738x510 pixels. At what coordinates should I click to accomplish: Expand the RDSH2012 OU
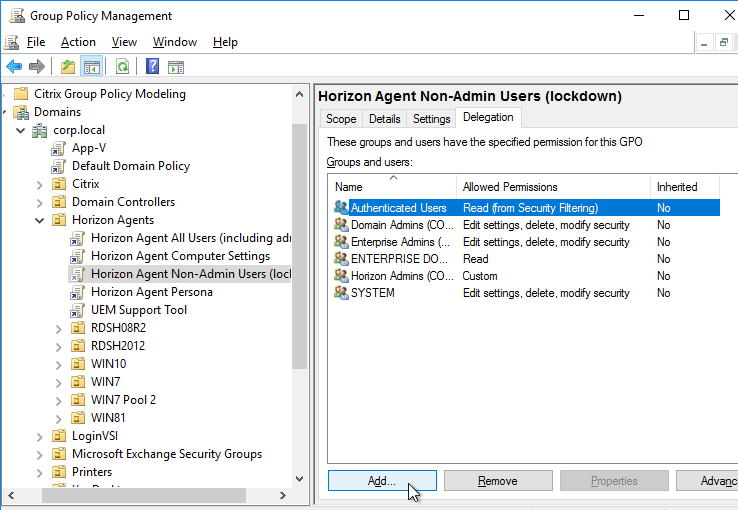[58, 347]
